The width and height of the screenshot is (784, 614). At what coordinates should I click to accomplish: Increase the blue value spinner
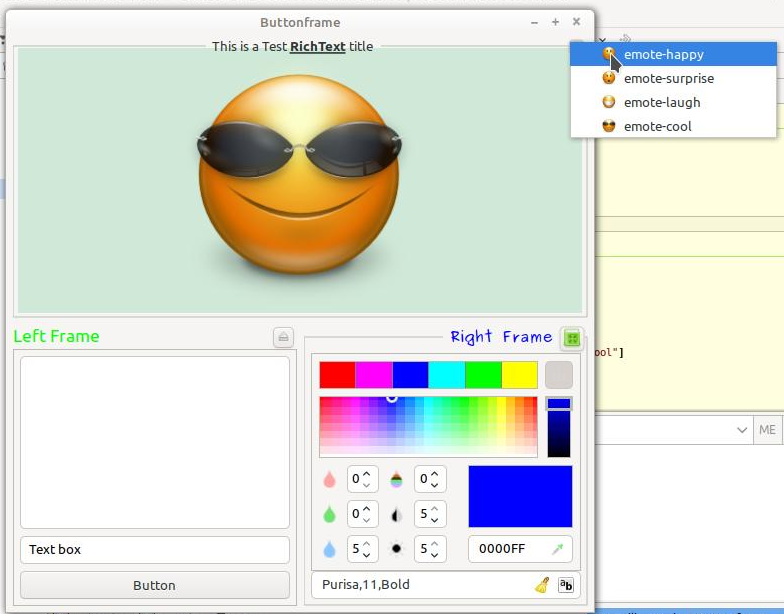367,544
